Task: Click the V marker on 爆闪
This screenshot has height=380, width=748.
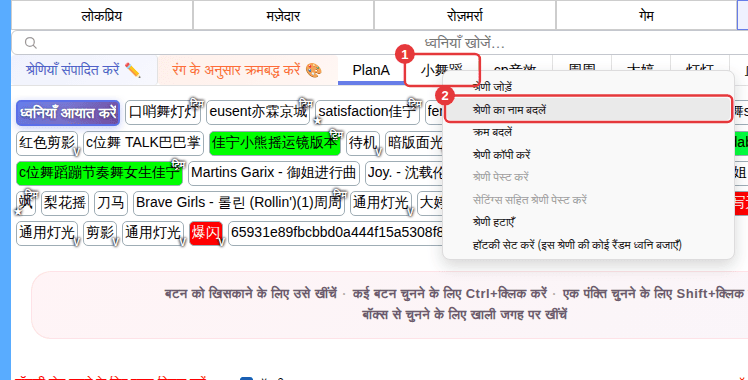Action: click(221, 242)
